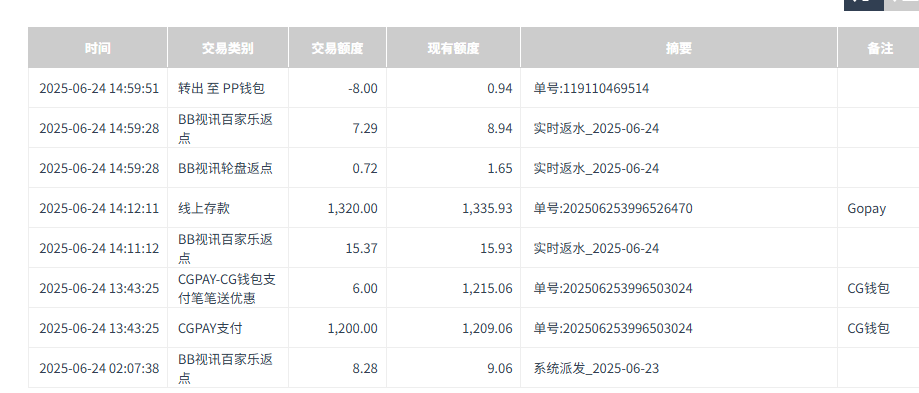
Task: Select the -8.00 transaction amount
Action: click(362, 88)
